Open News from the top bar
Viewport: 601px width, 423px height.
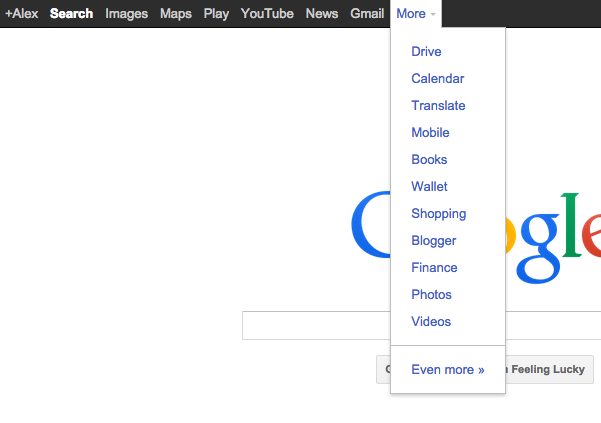(x=322, y=14)
